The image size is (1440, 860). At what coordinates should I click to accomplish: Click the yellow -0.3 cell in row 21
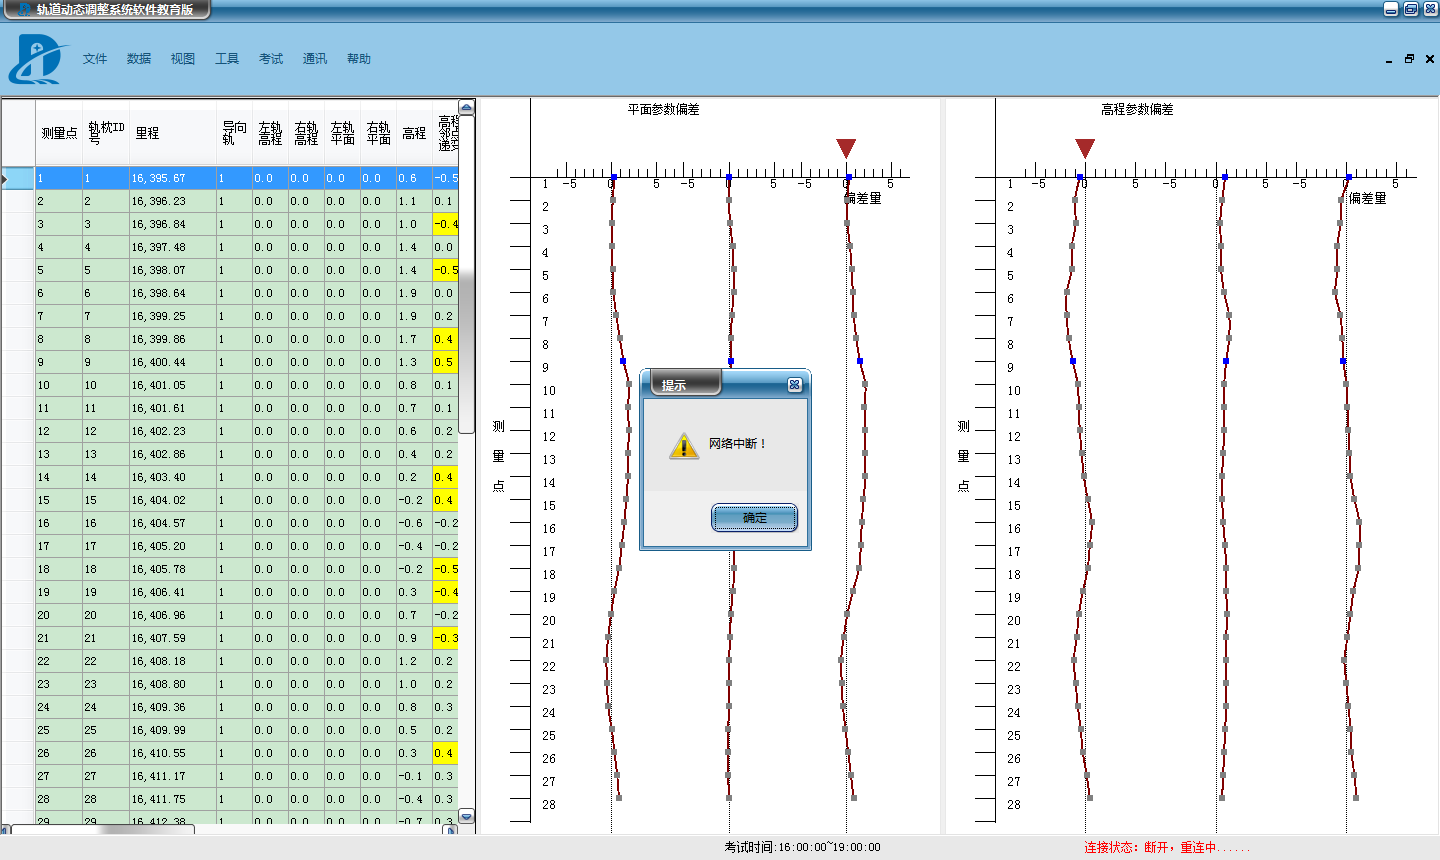pyautogui.click(x=445, y=638)
